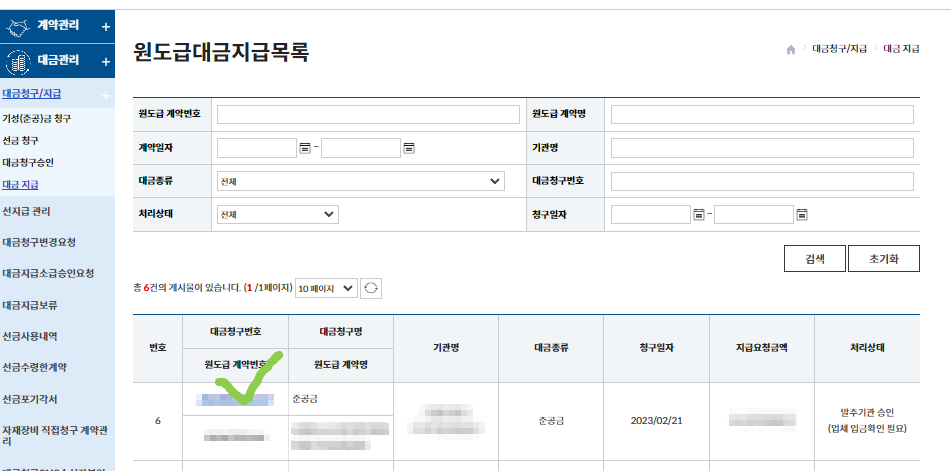Click the 대금종류 column header in the table
The image size is (951, 471).
551,348
